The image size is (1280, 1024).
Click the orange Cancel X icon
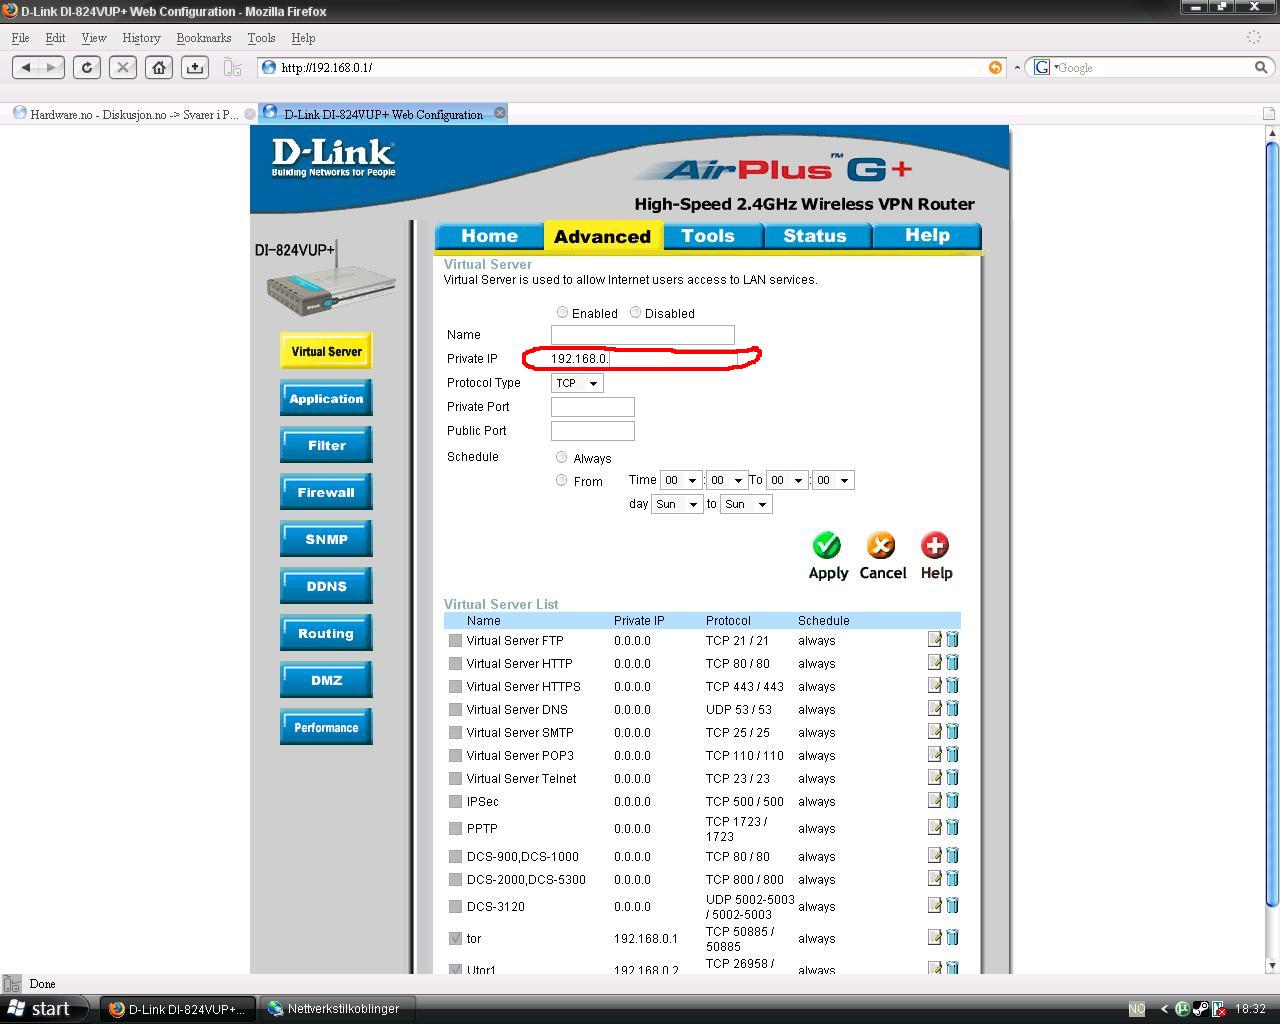881,545
